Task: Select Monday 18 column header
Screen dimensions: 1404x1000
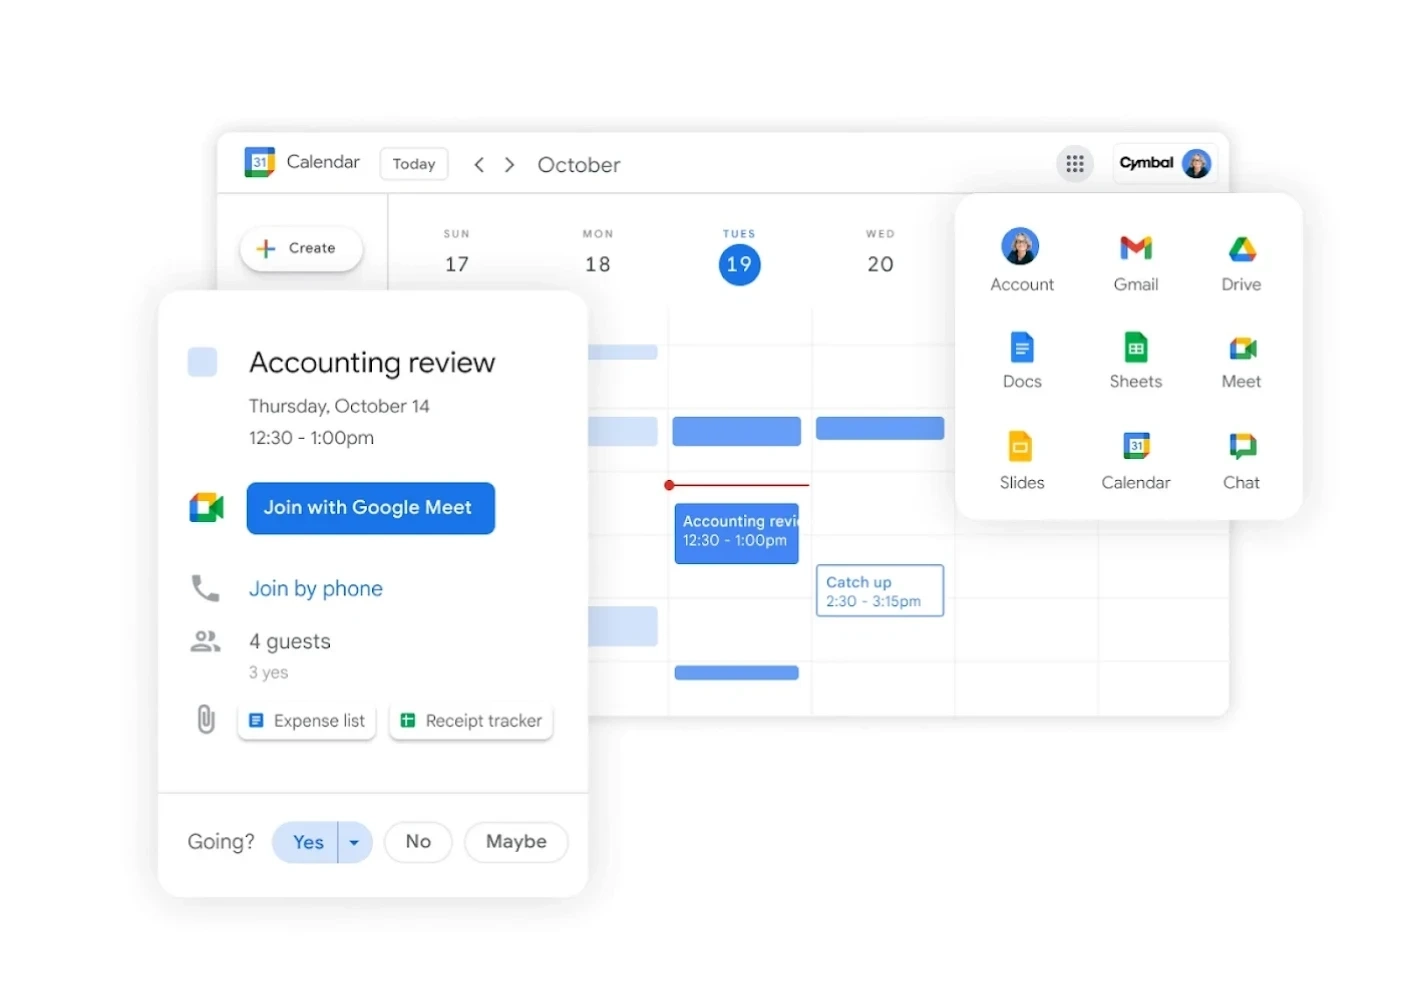Action: click(x=598, y=252)
